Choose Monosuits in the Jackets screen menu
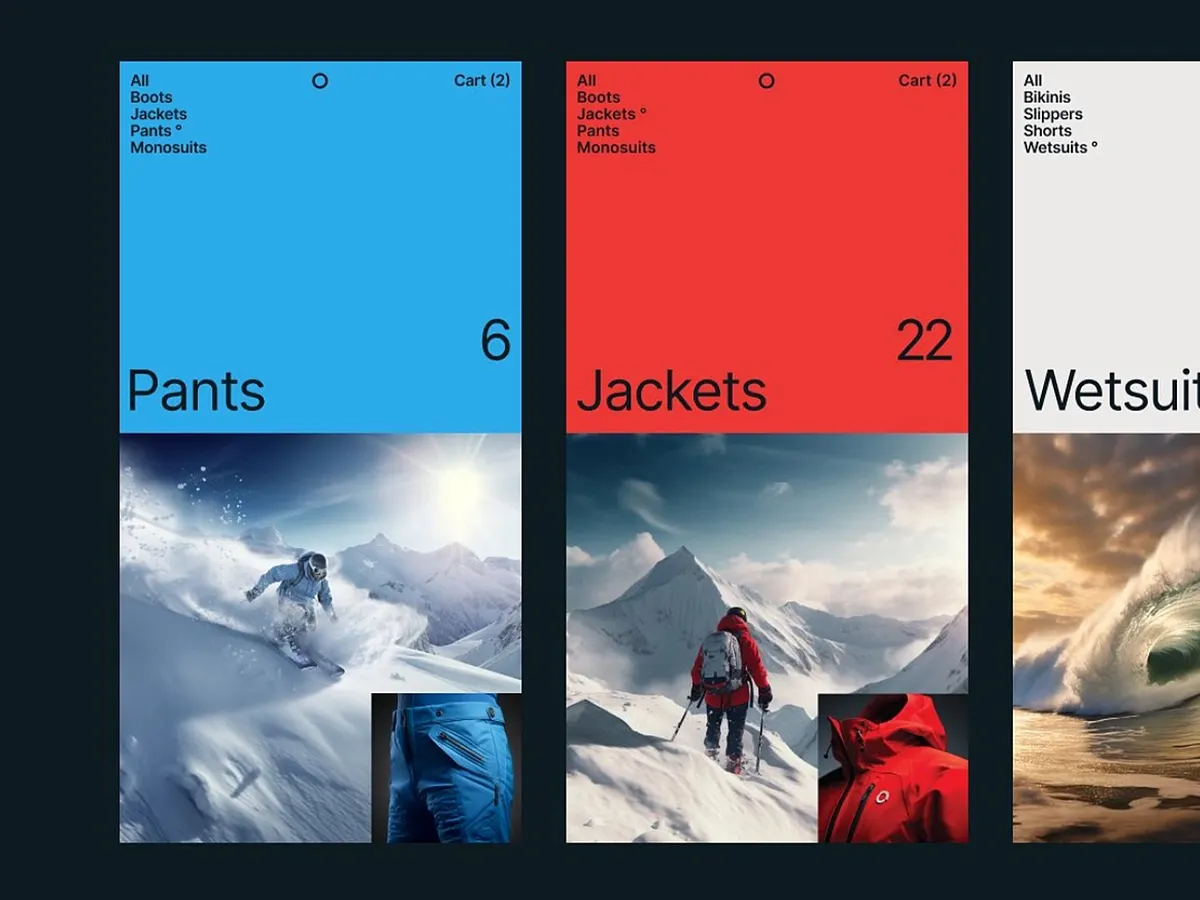This screenshot has width=1200, height=900. (x=616, y=147)
